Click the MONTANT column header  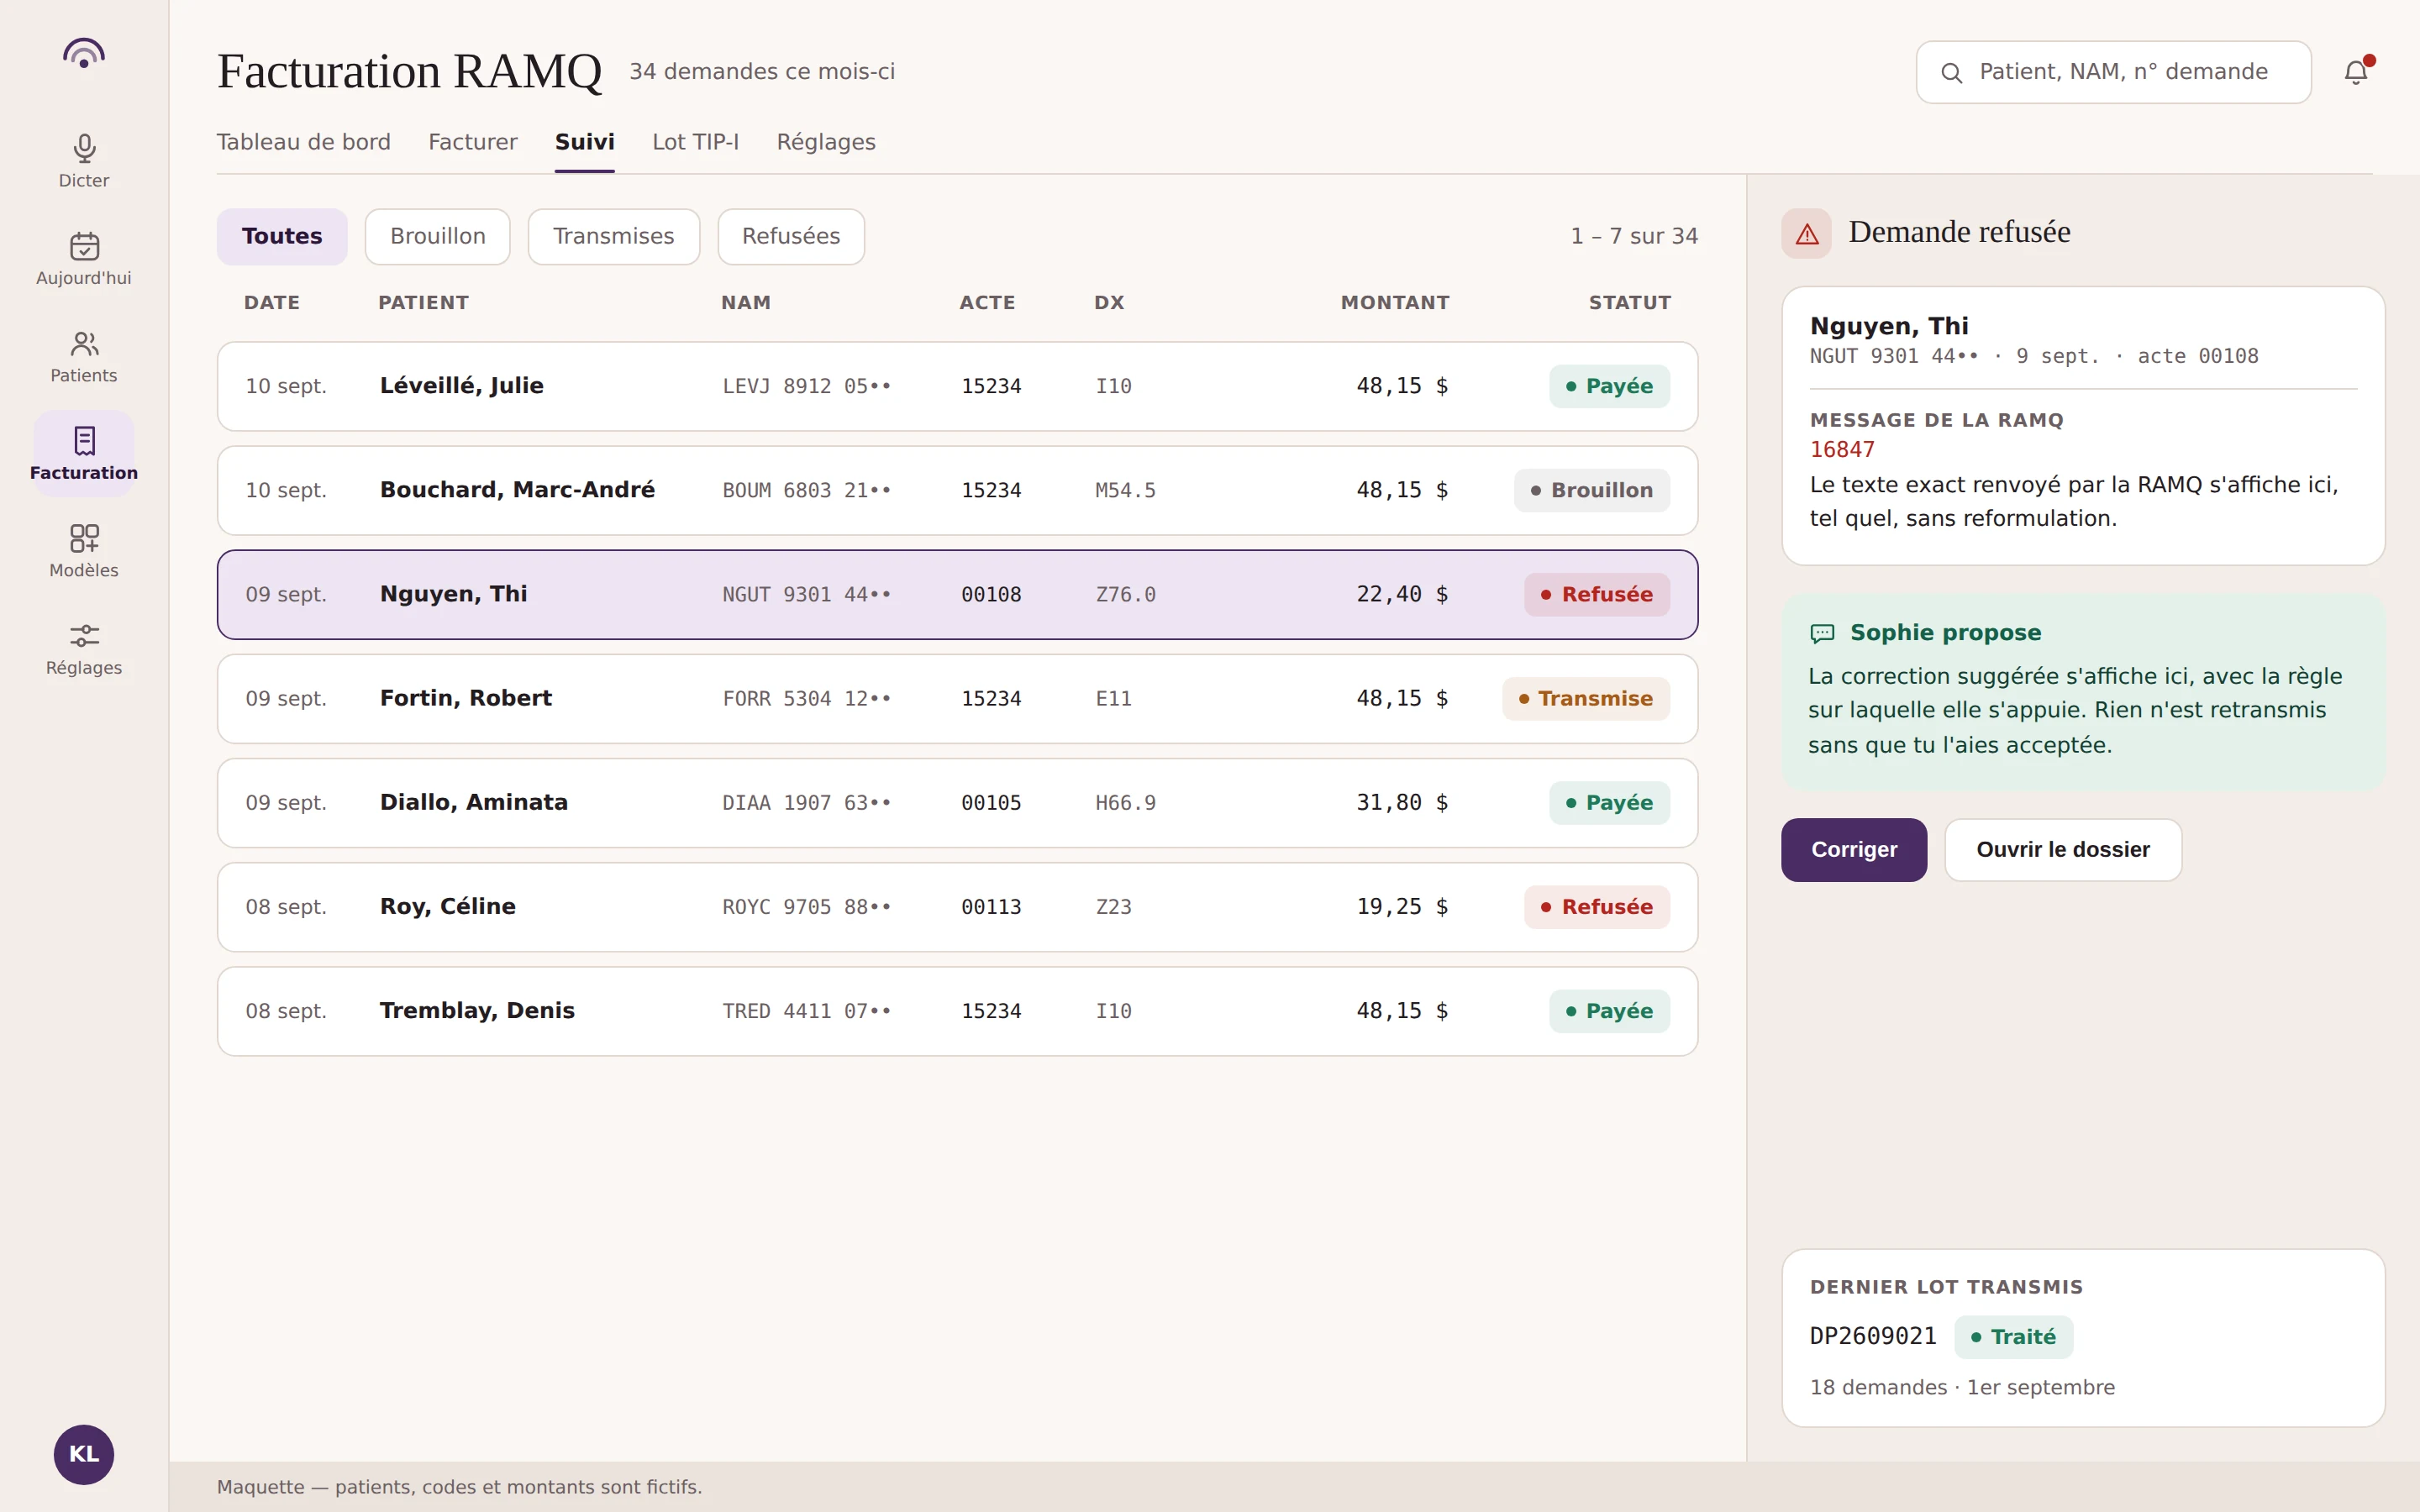[1395, 303]
